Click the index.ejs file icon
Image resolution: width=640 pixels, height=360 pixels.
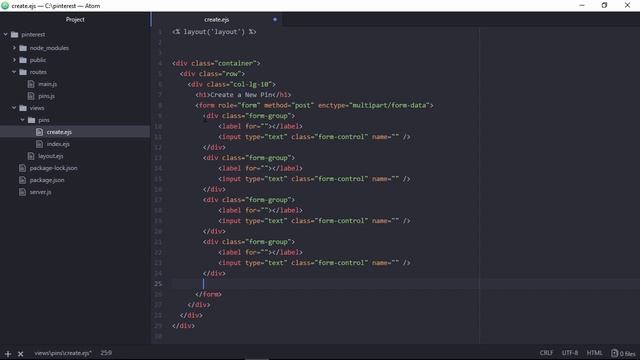[x=40, y=144]
